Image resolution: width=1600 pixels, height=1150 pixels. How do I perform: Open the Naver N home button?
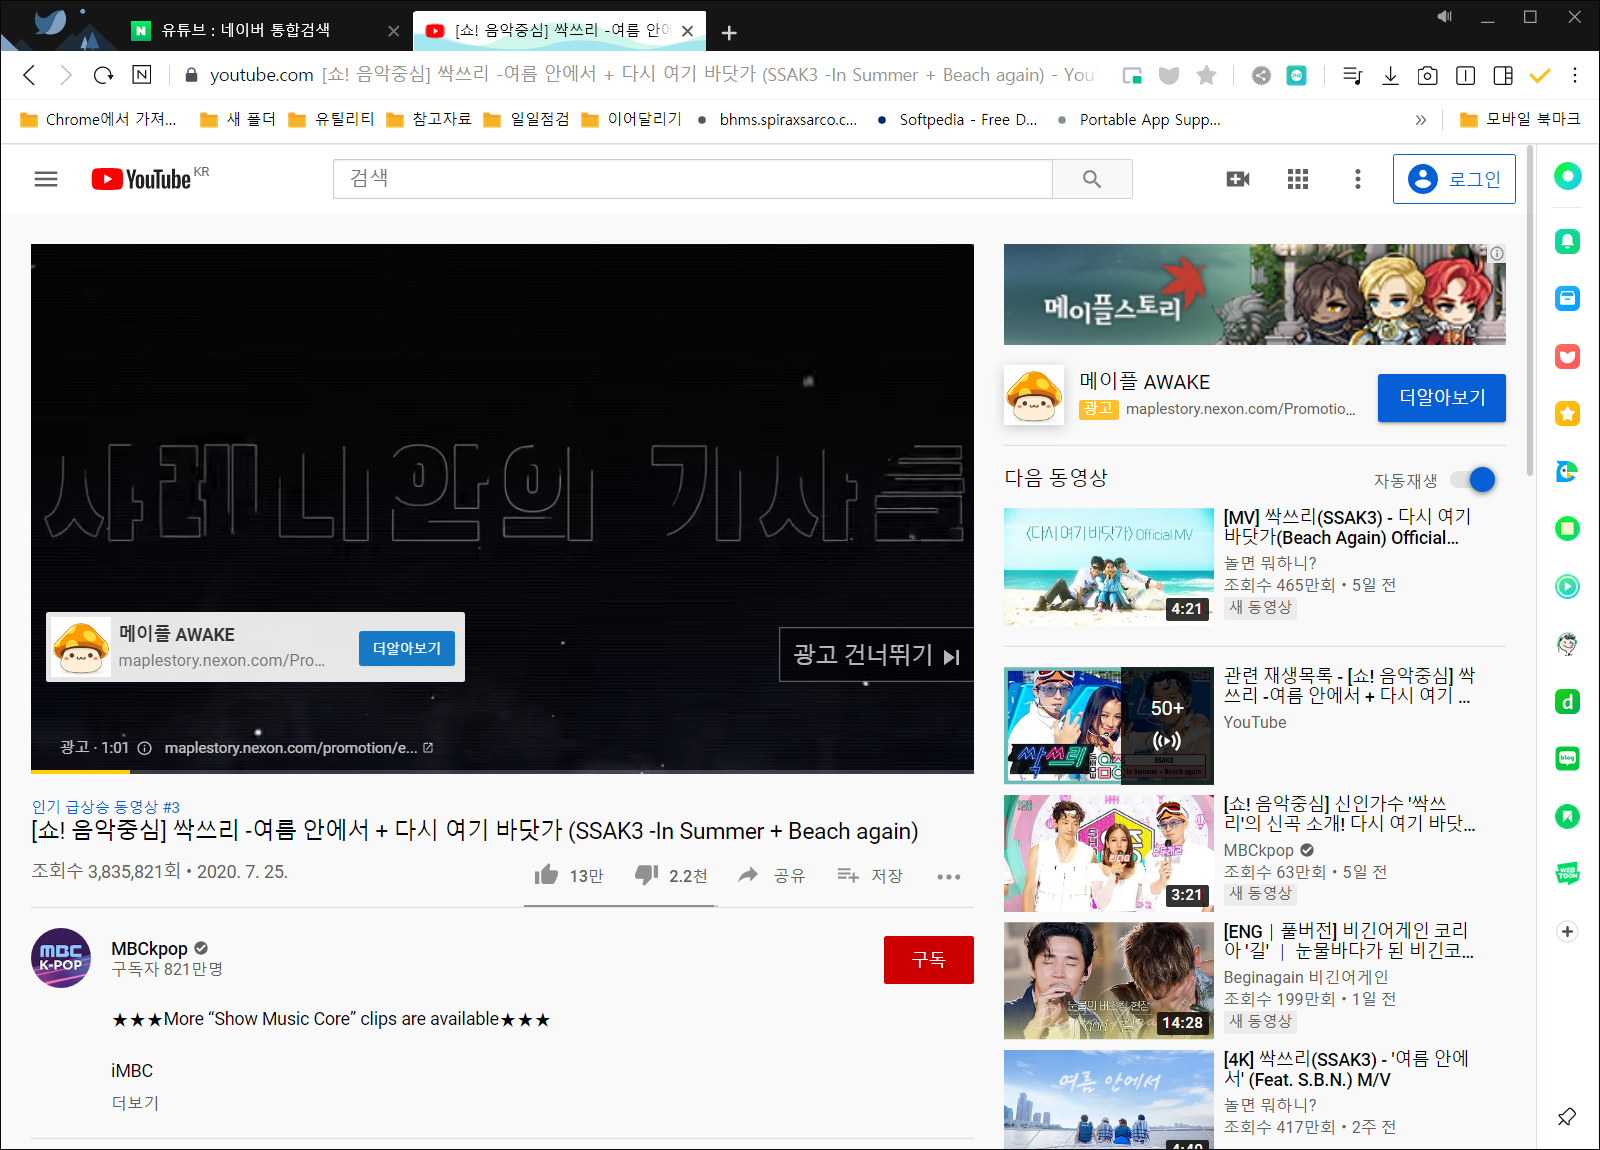coord(142,75)
